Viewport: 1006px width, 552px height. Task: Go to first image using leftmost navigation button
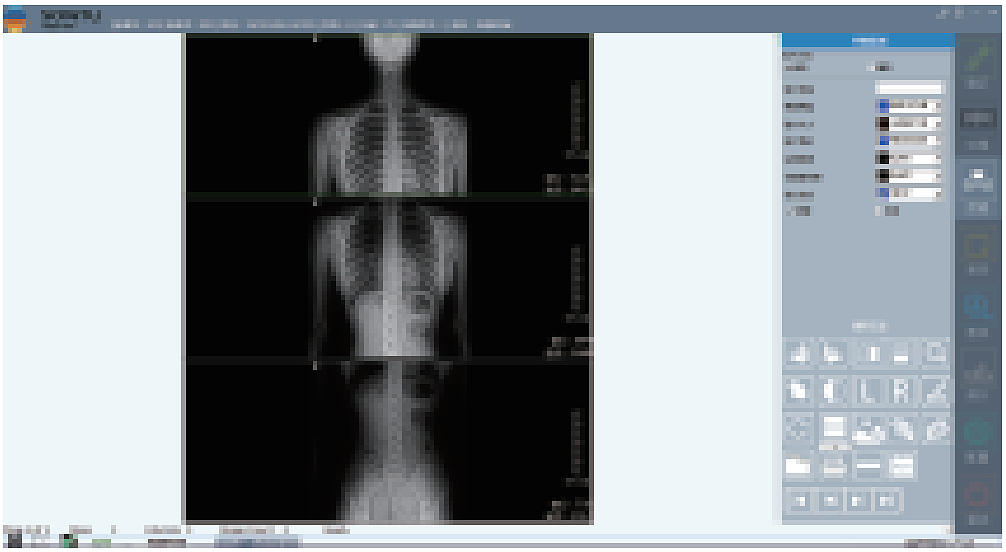point(799,500)
